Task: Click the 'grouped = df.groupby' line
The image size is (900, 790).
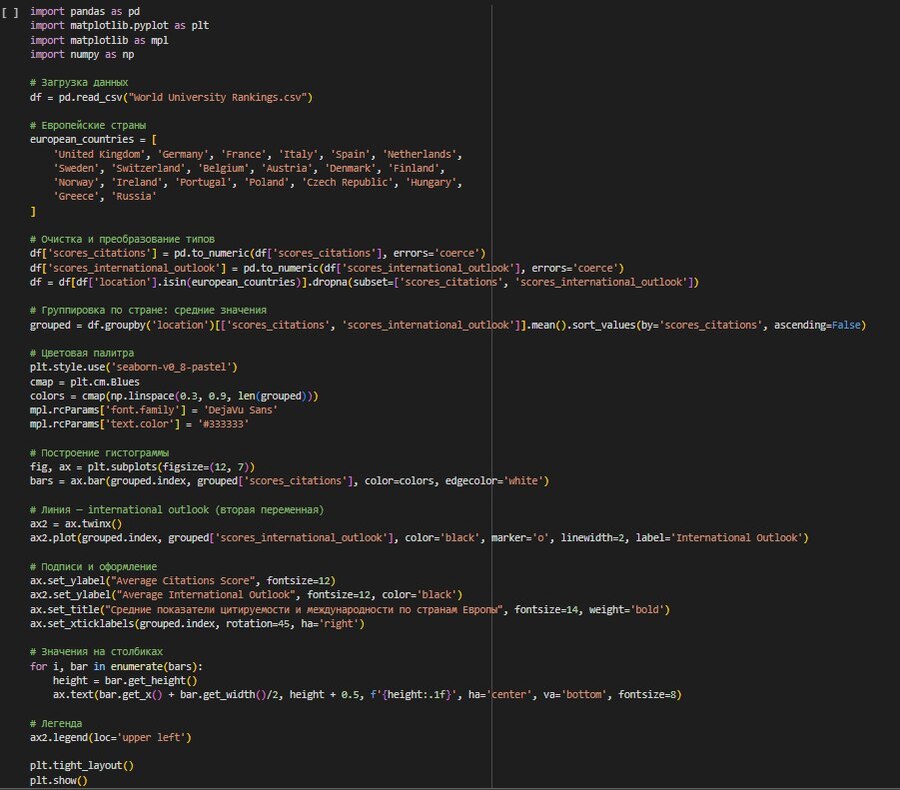Action: coord(448,324)
